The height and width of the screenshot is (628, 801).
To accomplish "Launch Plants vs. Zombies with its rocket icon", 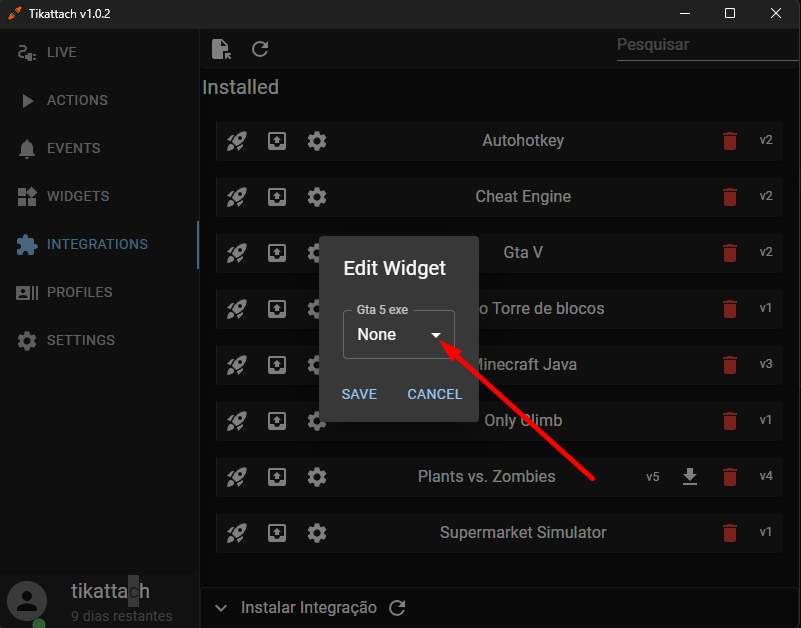I will [237, 477].
